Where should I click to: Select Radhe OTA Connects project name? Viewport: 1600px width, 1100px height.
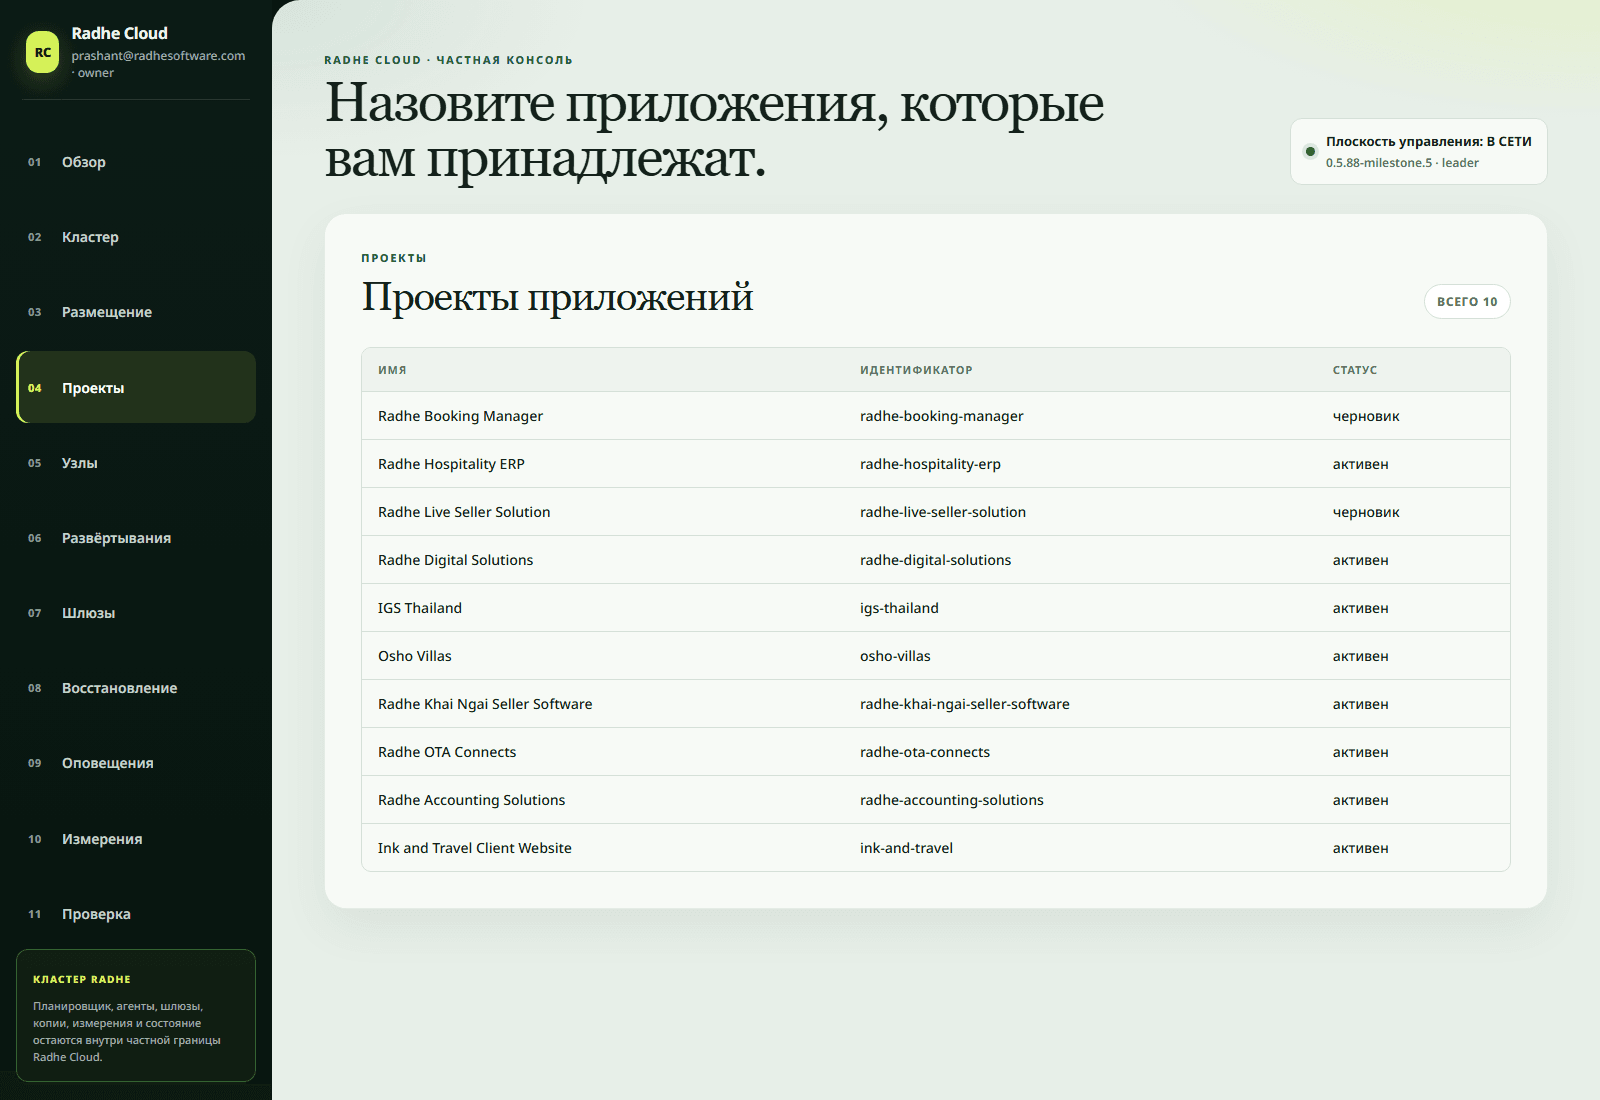[447, 752]
